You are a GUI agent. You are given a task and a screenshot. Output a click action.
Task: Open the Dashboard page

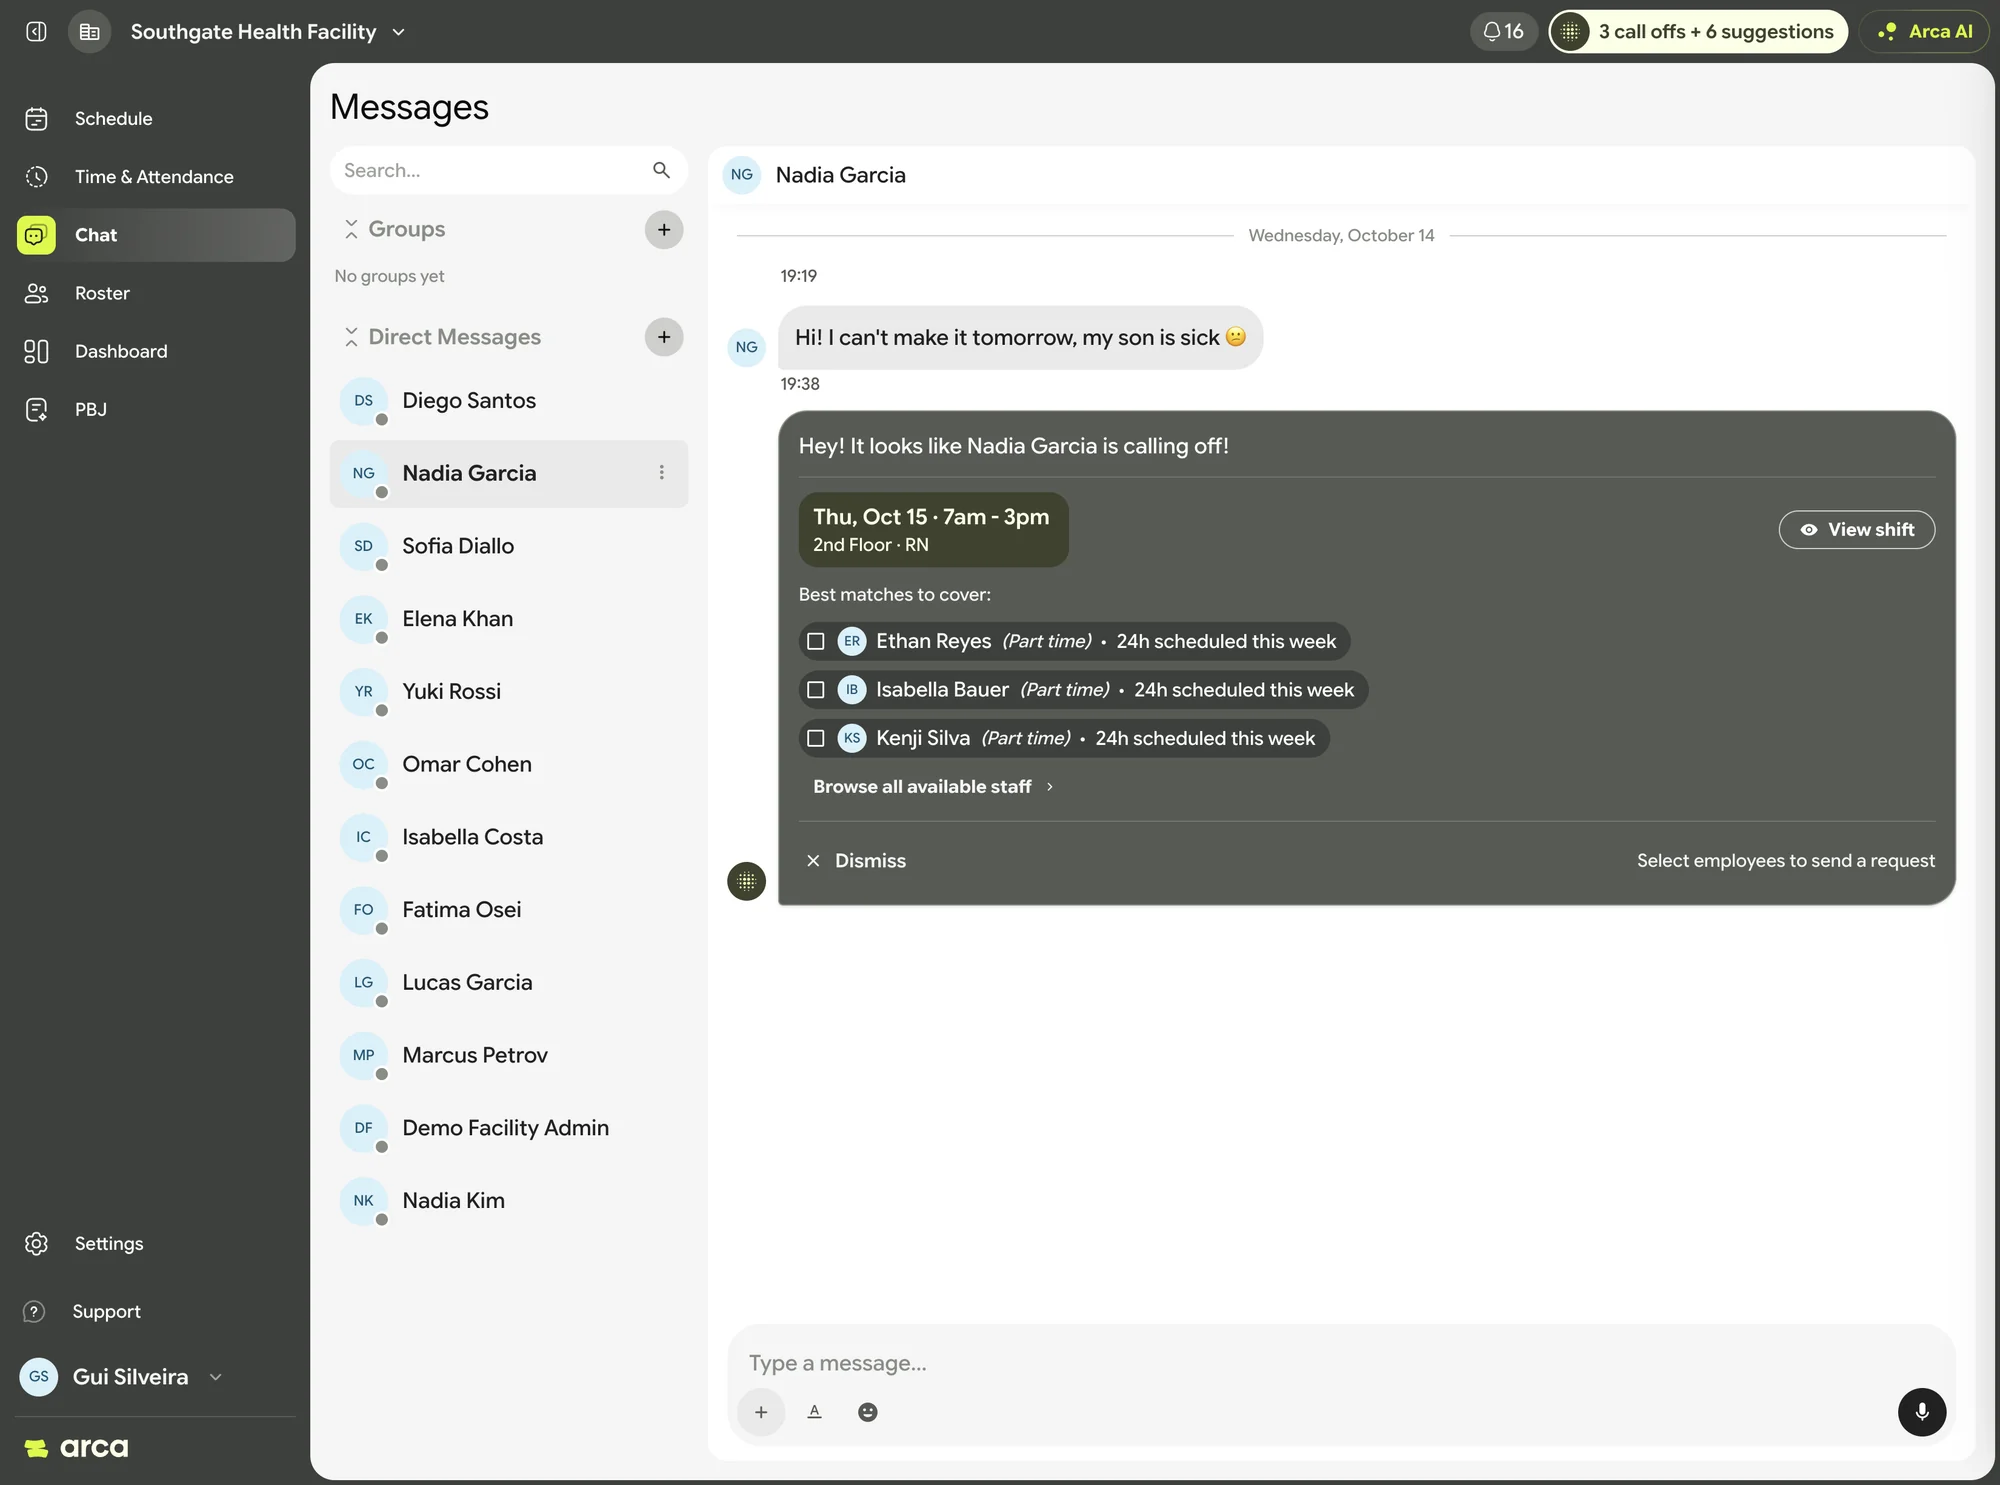pyautogui.click(x=156, y=351)
